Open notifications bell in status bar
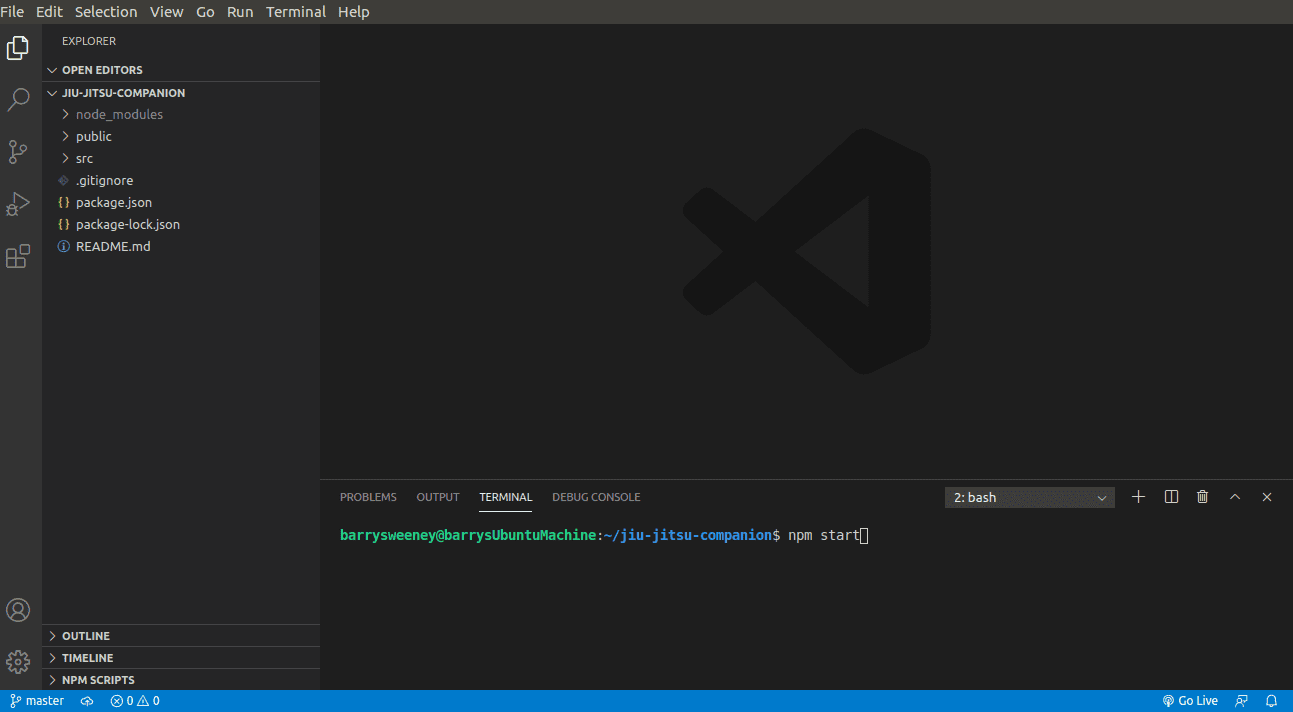 tap(1272, 701)
